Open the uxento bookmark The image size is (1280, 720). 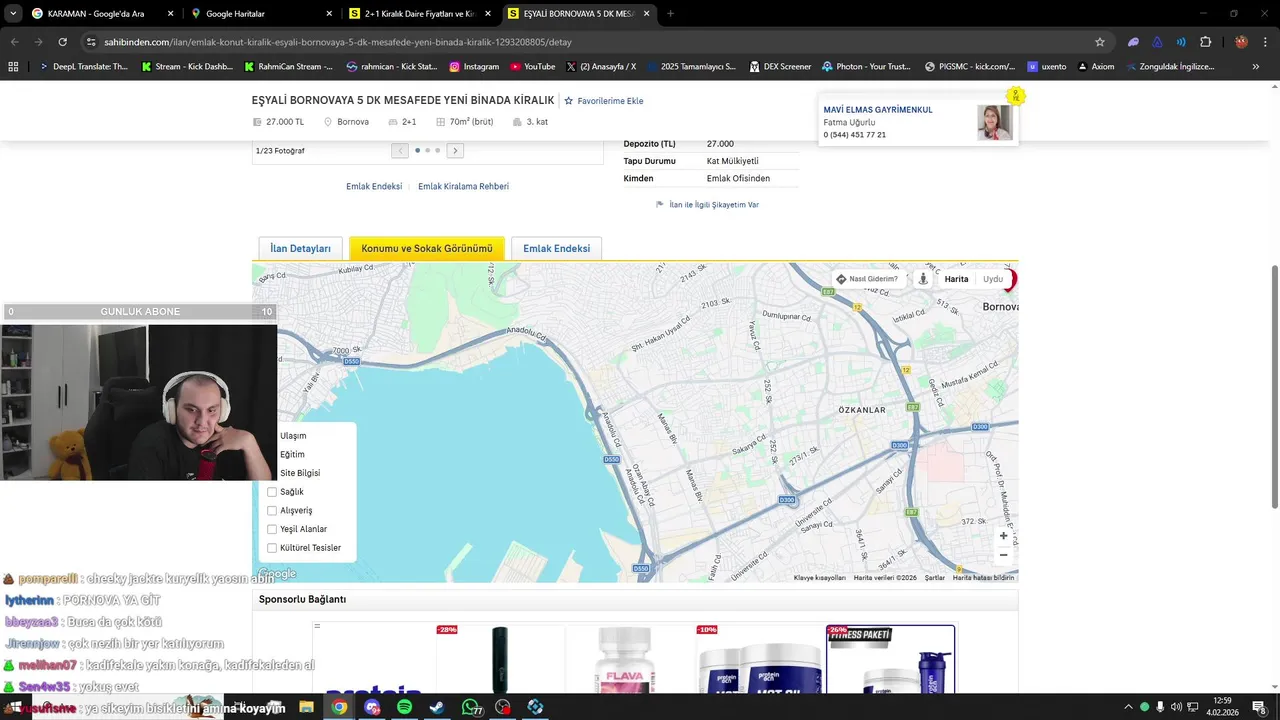pos(1047,67)
